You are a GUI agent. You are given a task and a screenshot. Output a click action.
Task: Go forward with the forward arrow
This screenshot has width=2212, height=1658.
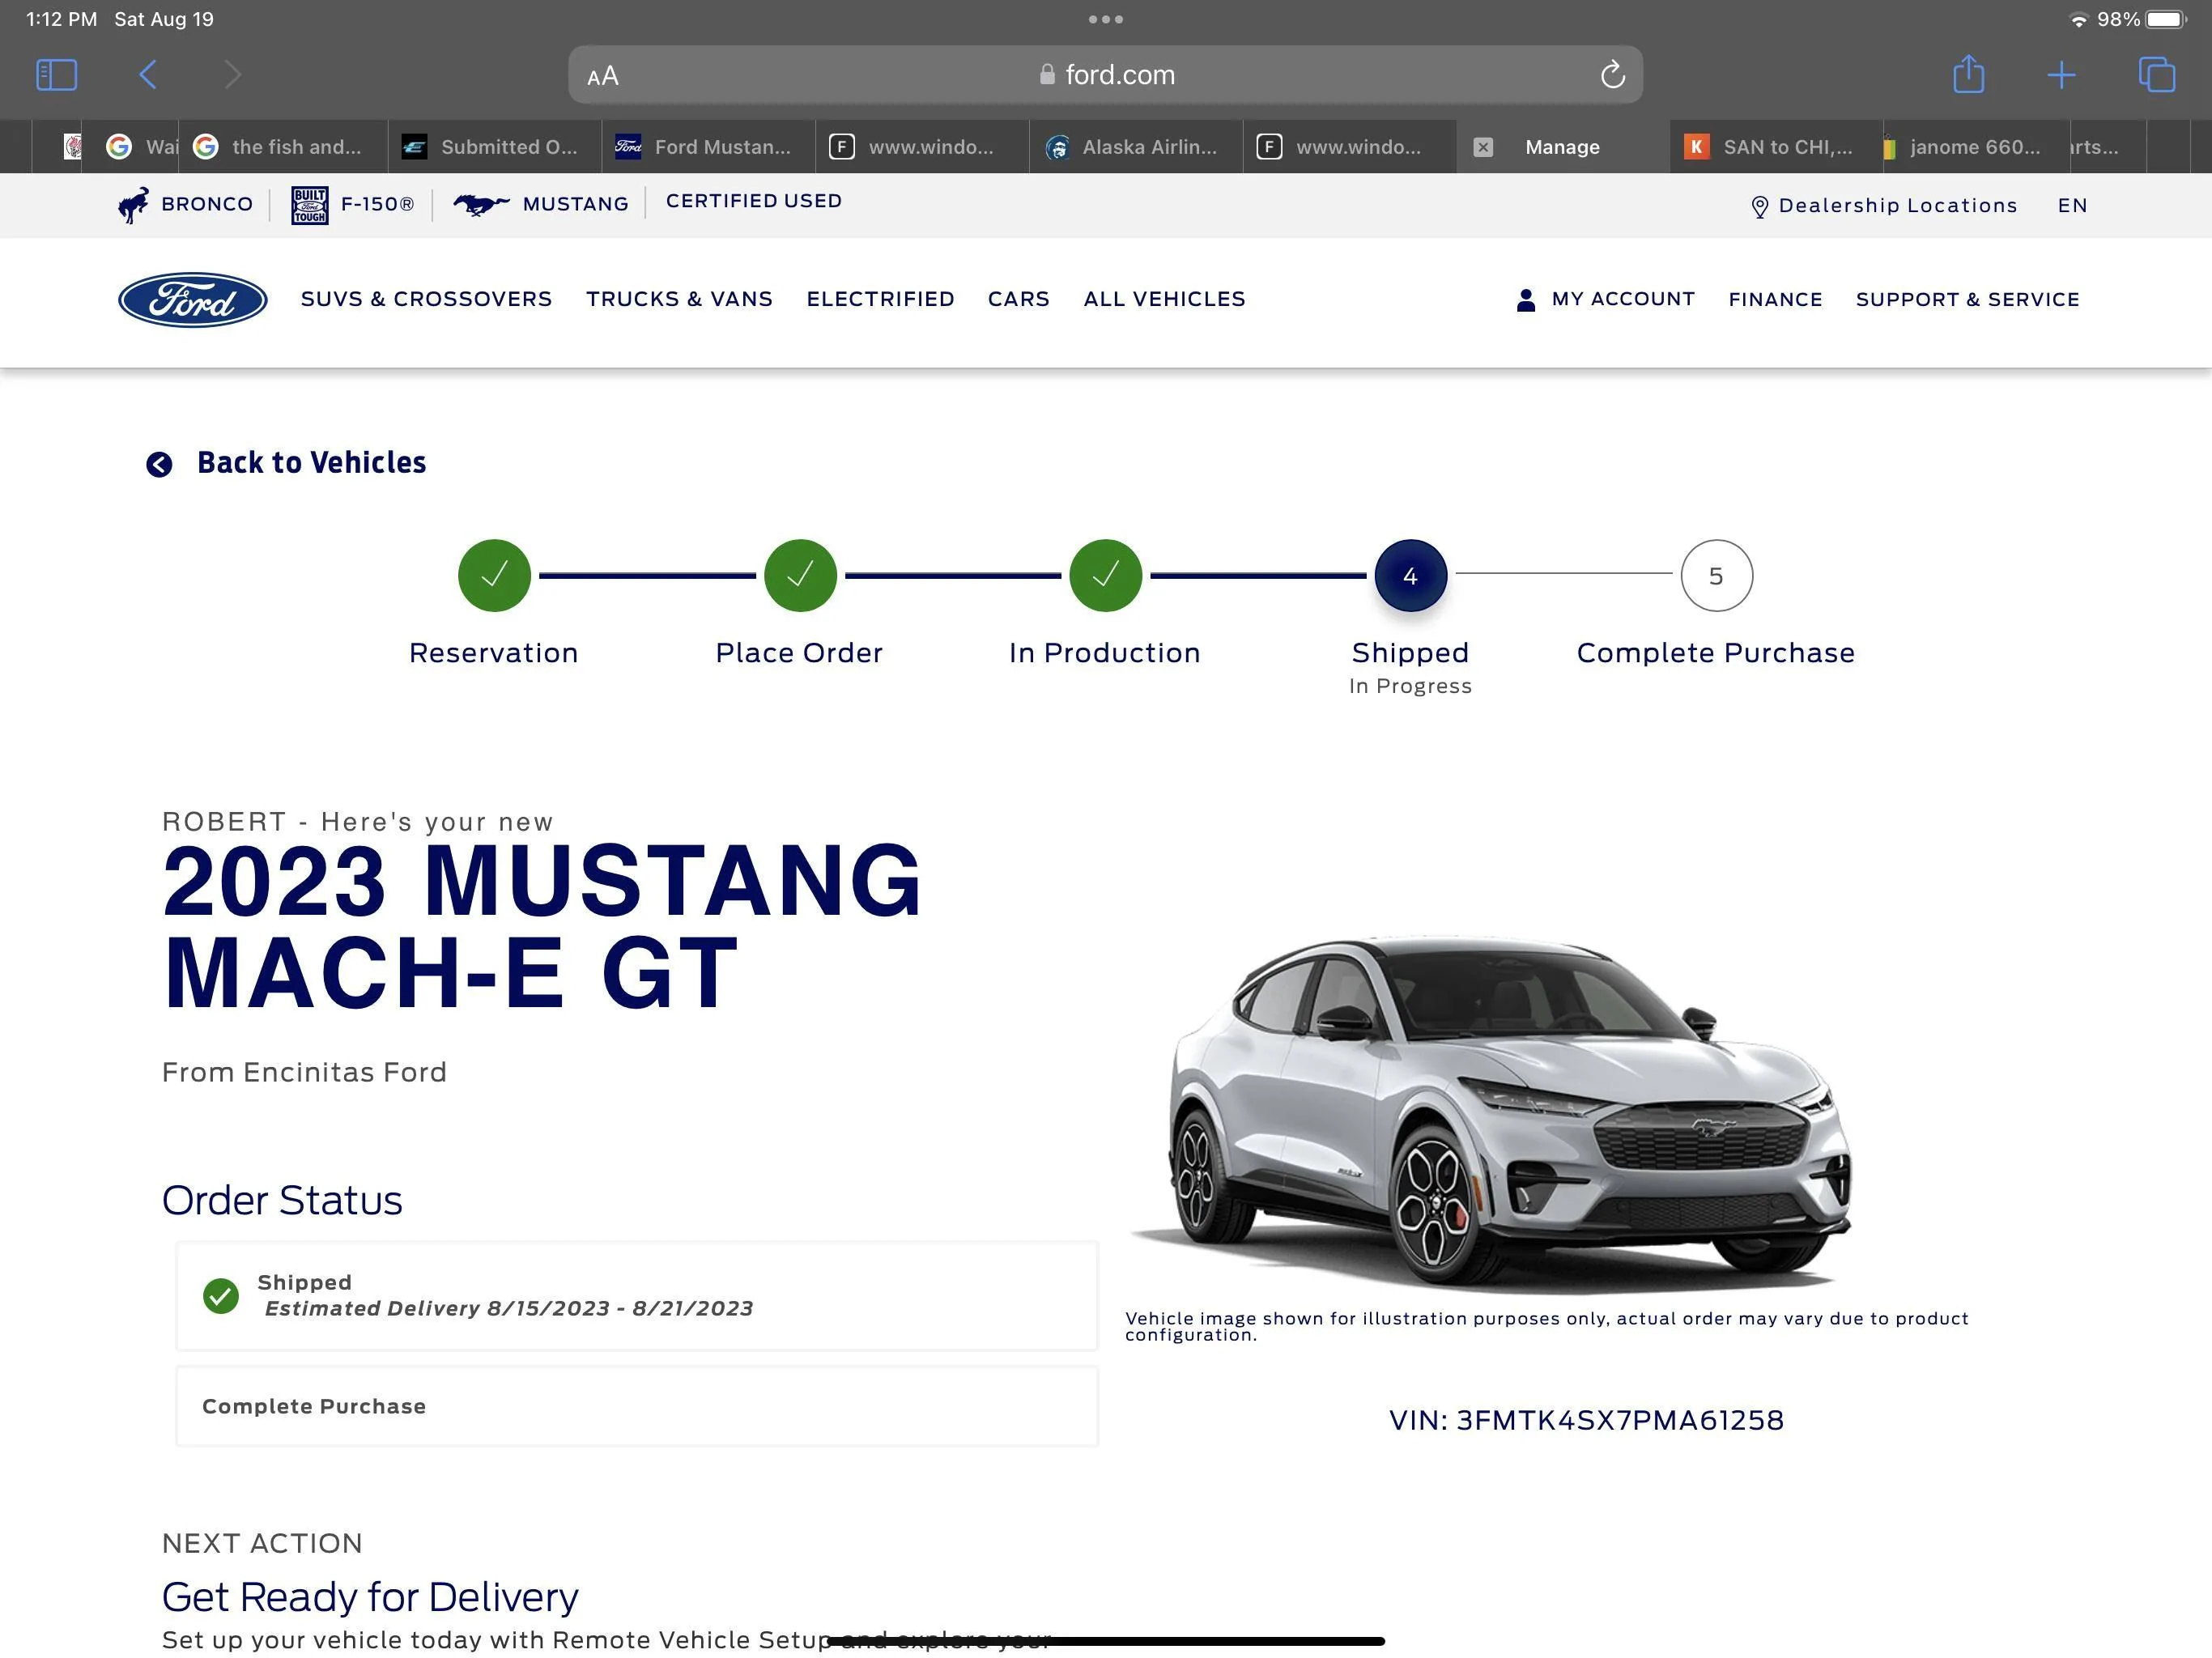(x=232, y=75)
